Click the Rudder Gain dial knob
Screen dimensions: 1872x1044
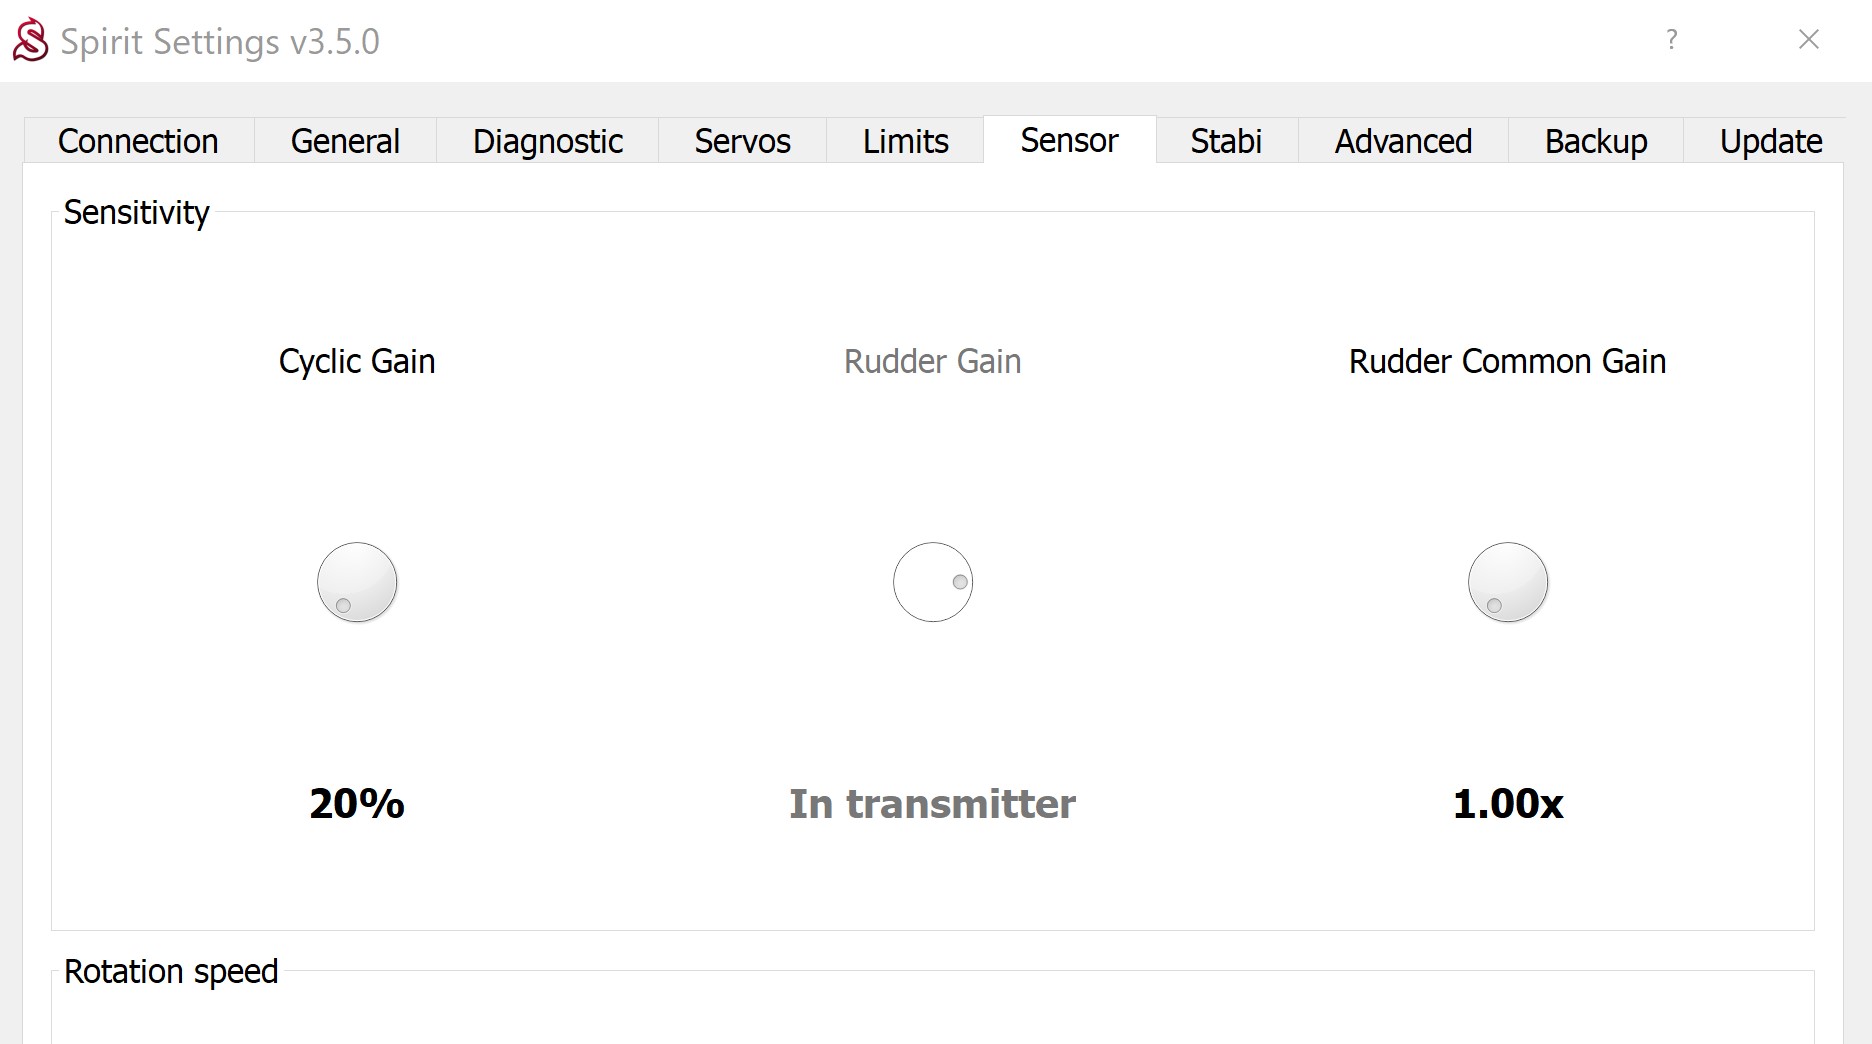[x=933, y=582]
